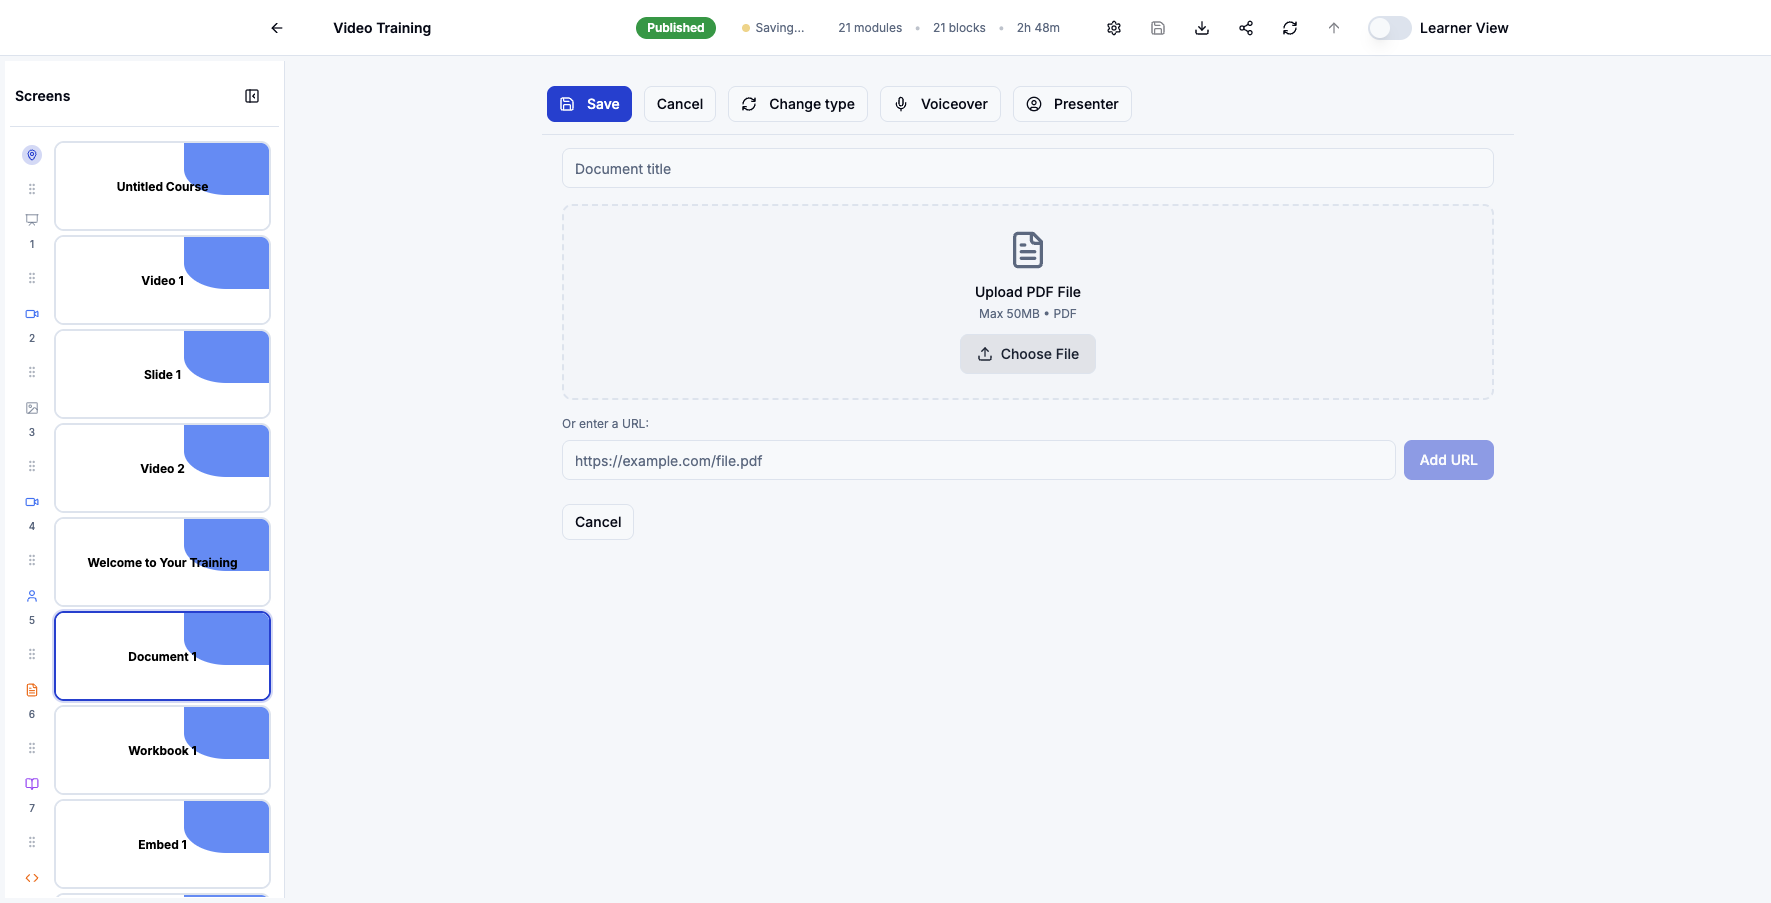
Task: Click the image icon beside Video 2
Action: tap(32, 408)
